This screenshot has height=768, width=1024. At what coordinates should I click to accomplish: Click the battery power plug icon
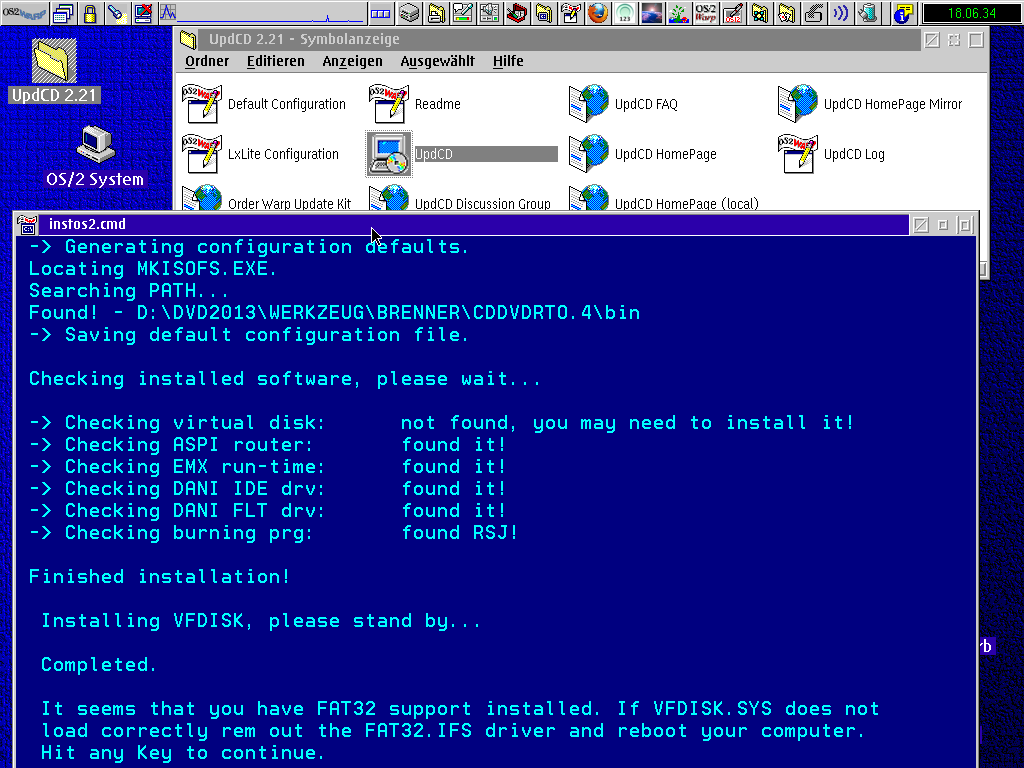tap(867, 12)
